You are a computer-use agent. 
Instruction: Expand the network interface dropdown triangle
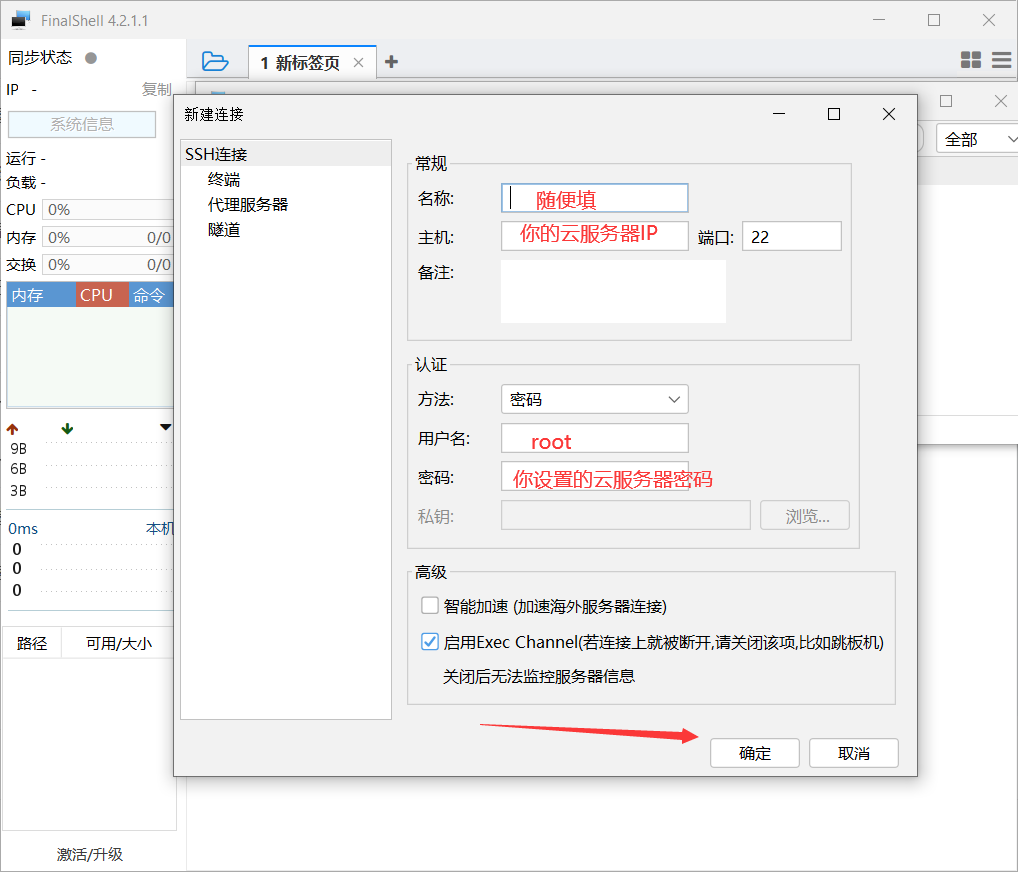pos(166,427)
